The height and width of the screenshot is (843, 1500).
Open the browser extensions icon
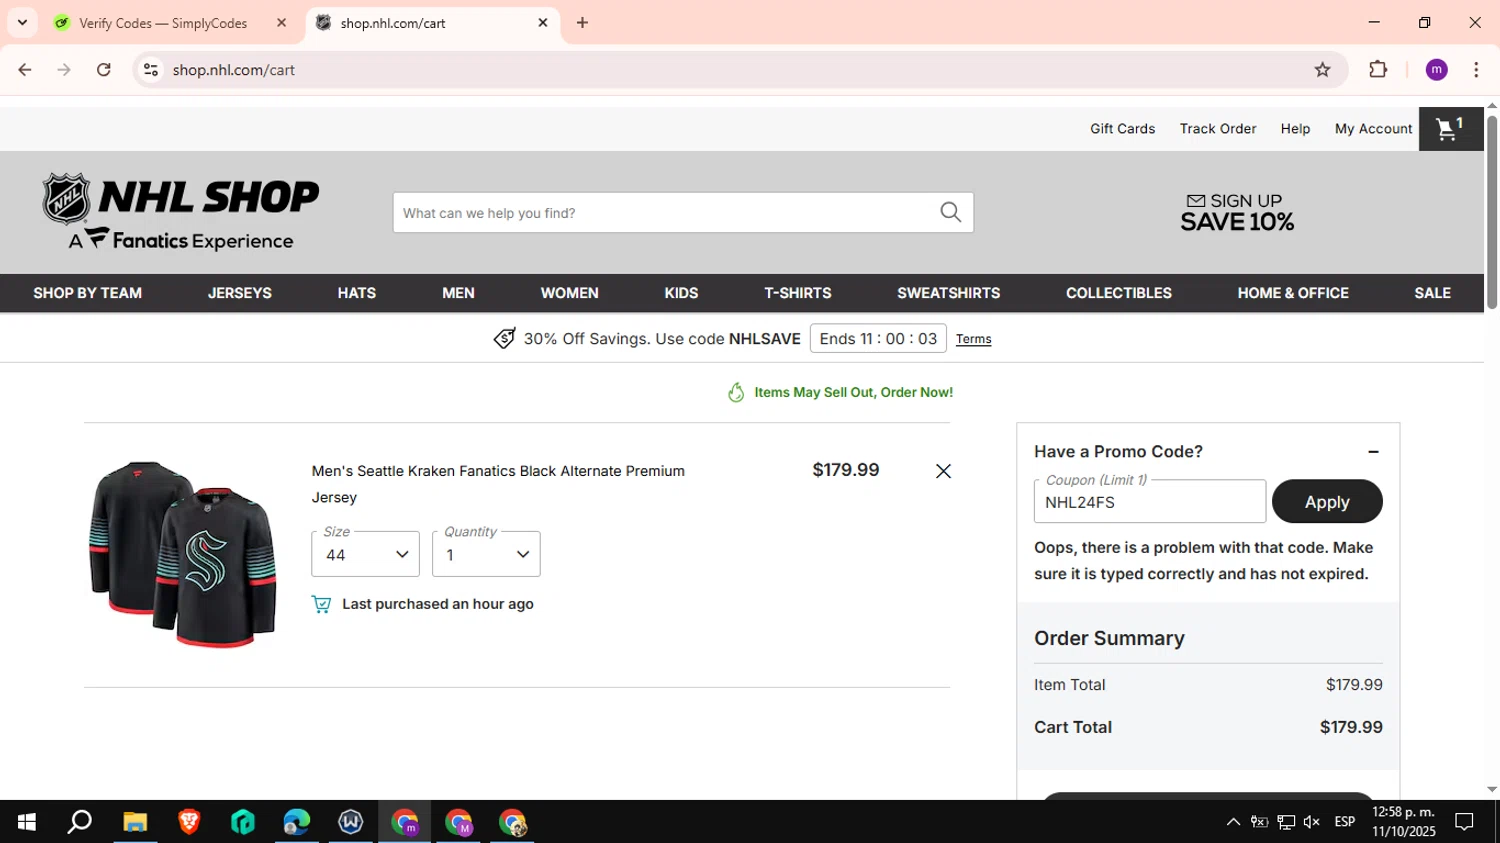[1378, 69]
